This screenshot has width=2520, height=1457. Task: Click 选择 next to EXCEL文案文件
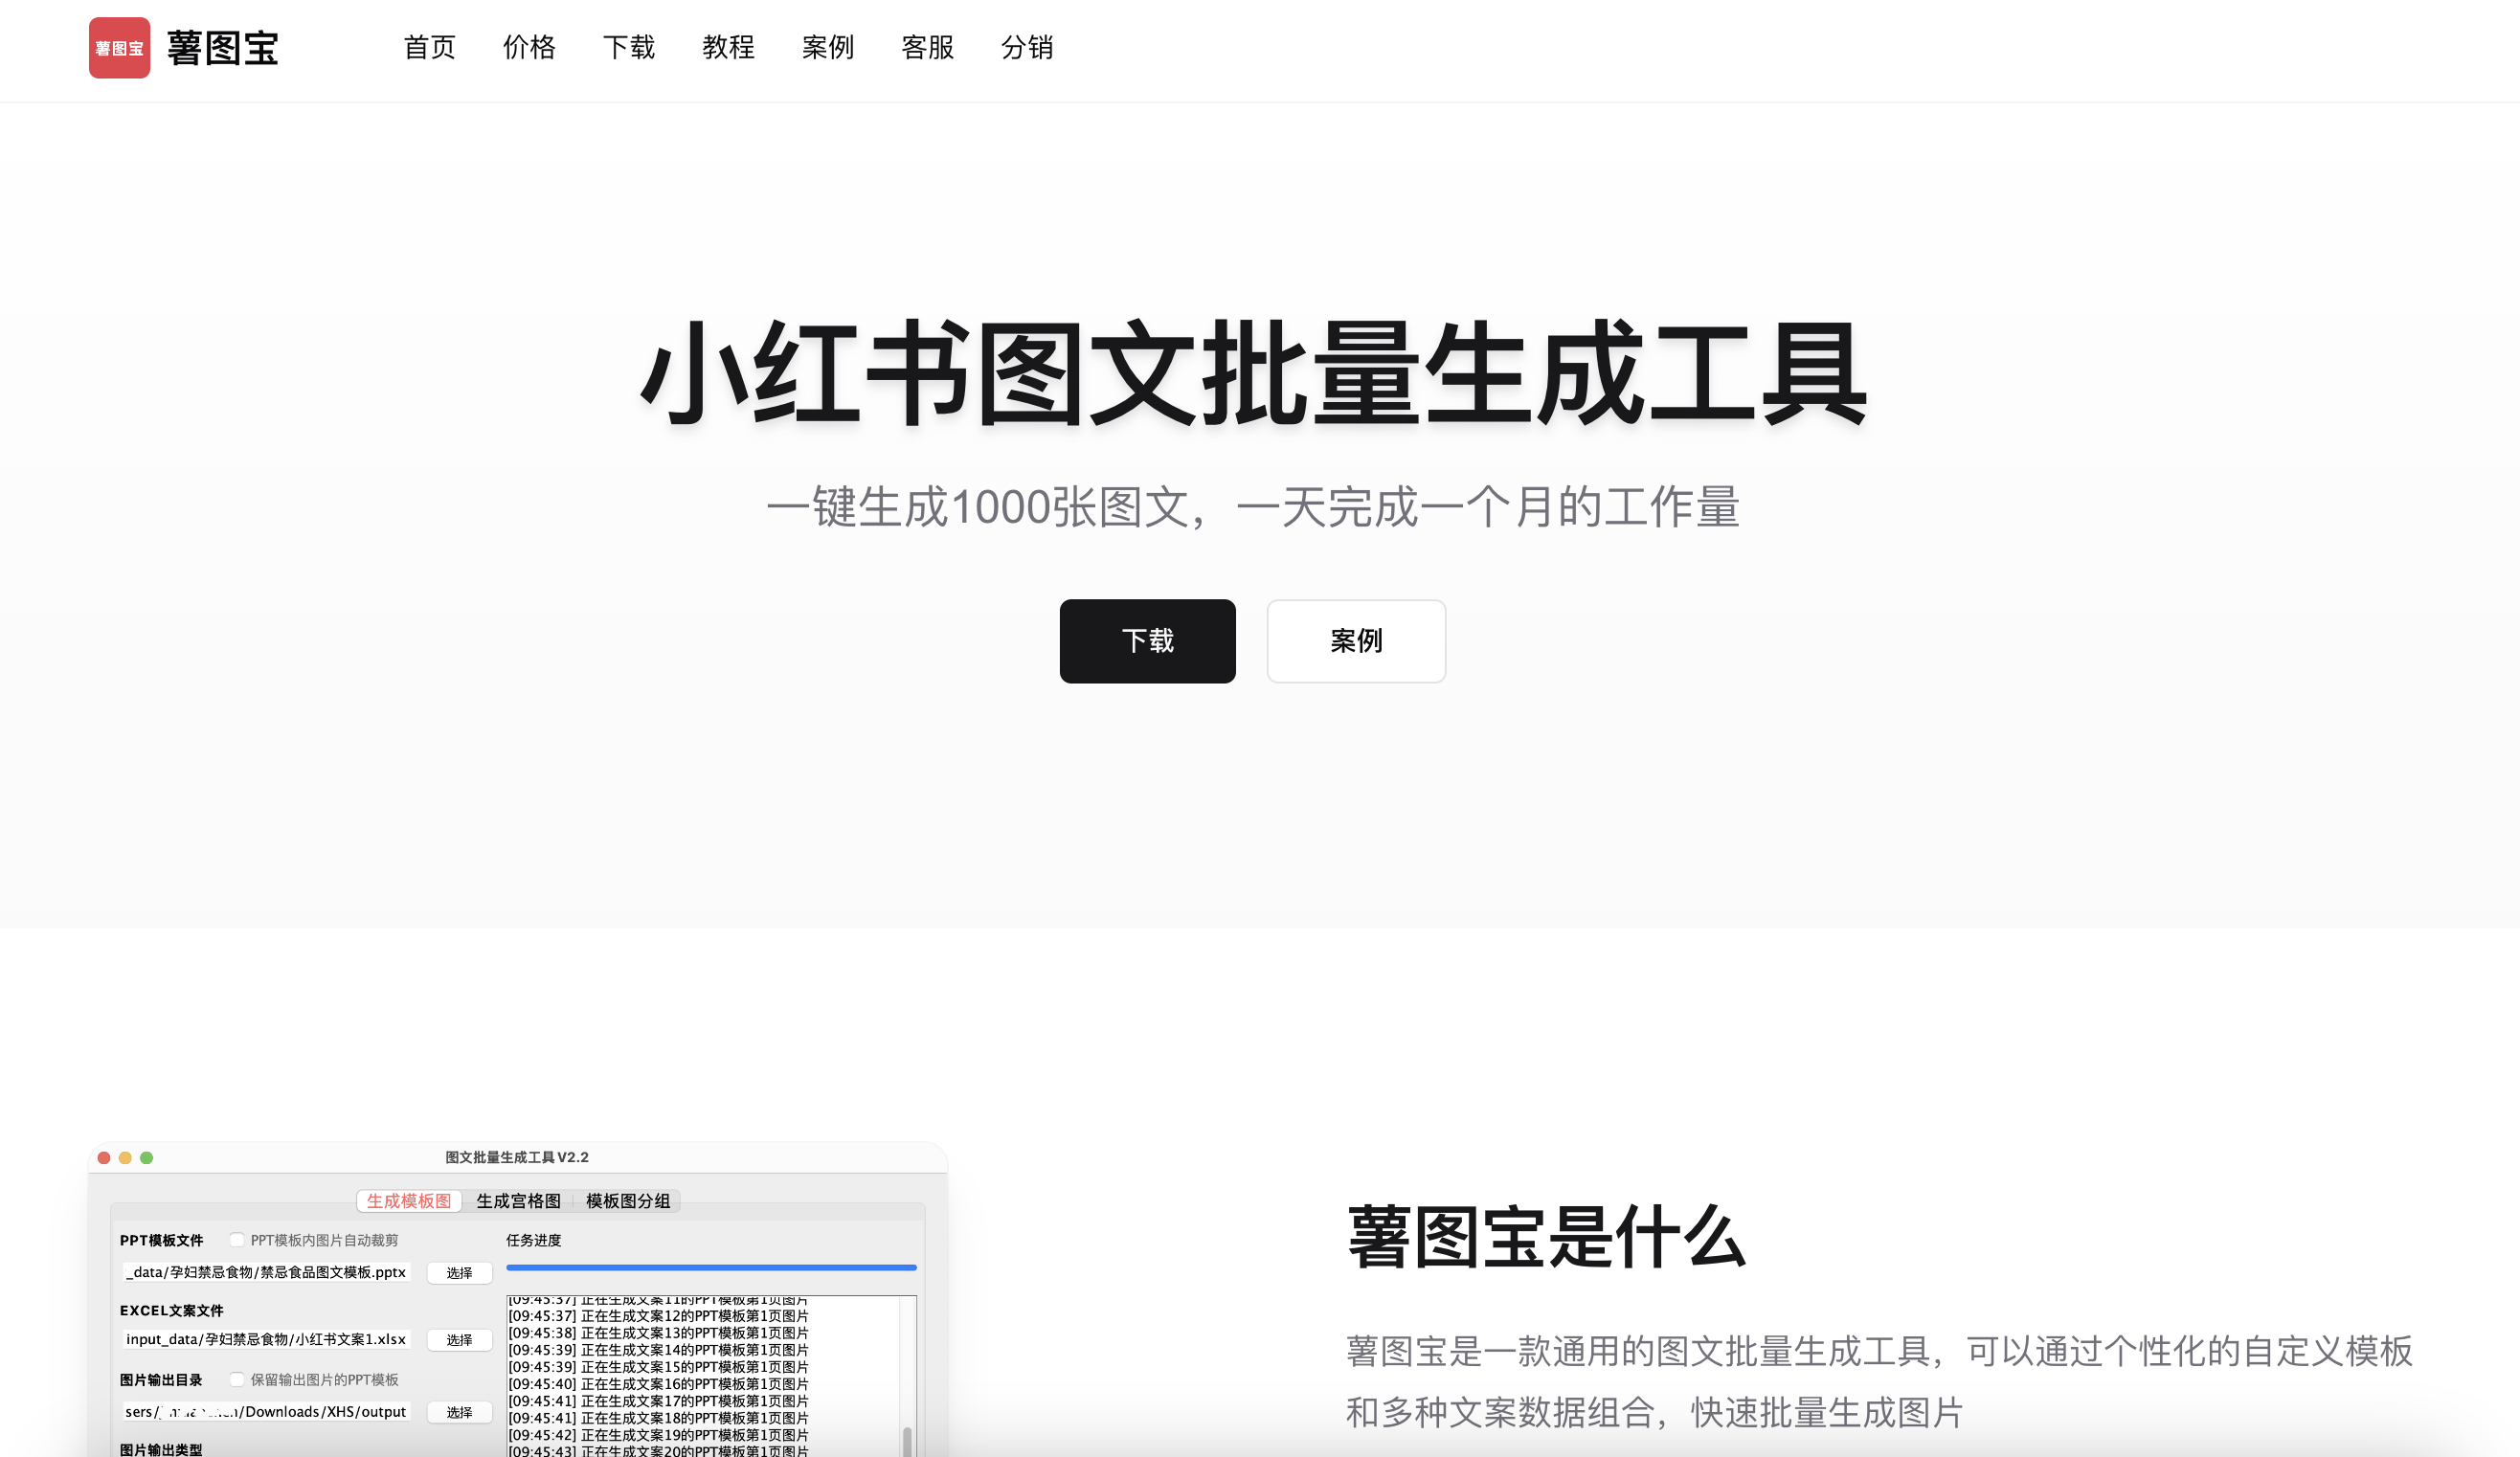pos(459,1339)
